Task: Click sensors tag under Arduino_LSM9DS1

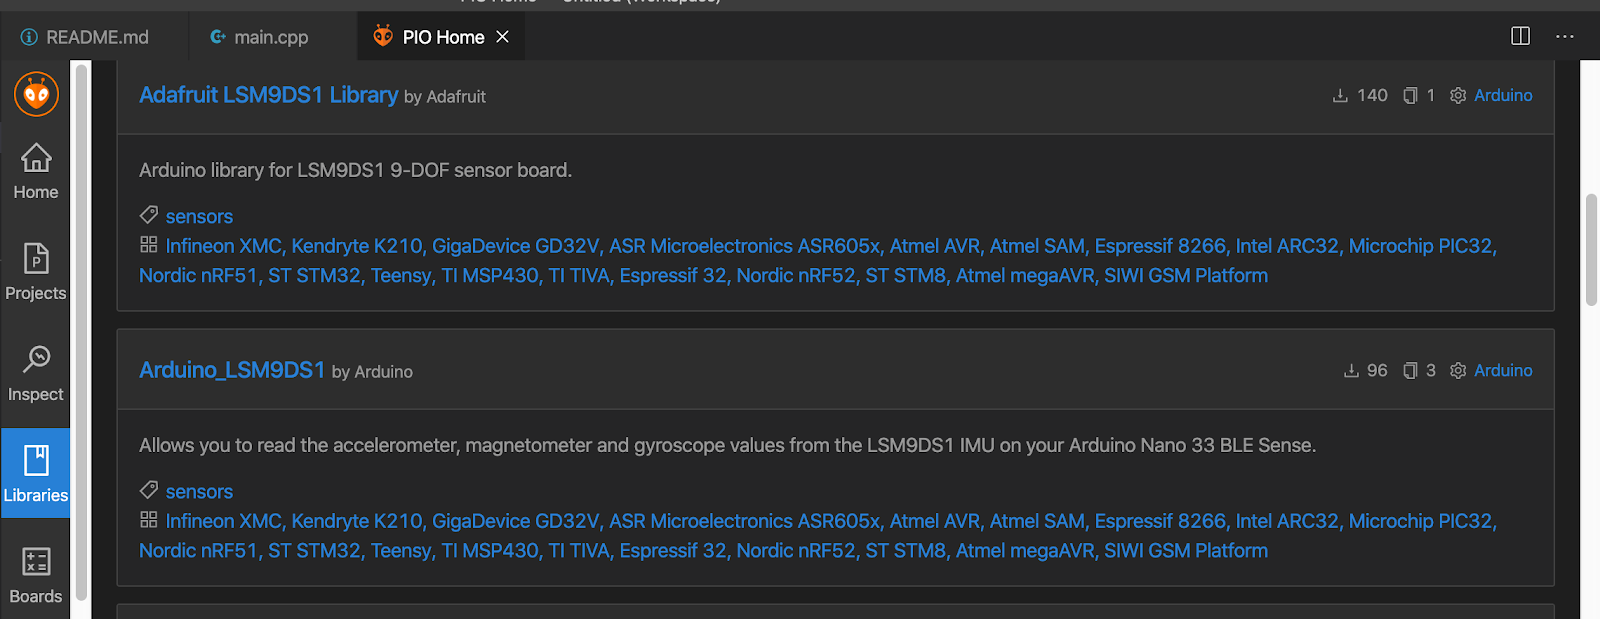Action: 199,491
